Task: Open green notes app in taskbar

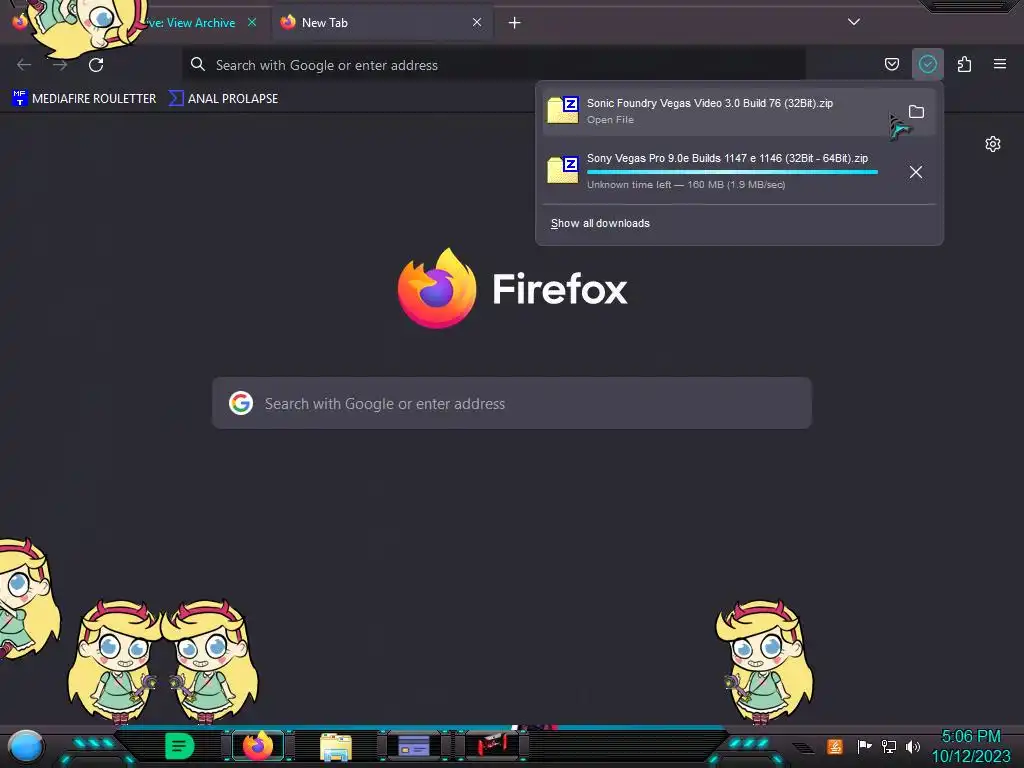Action: (x=180, y=746)
